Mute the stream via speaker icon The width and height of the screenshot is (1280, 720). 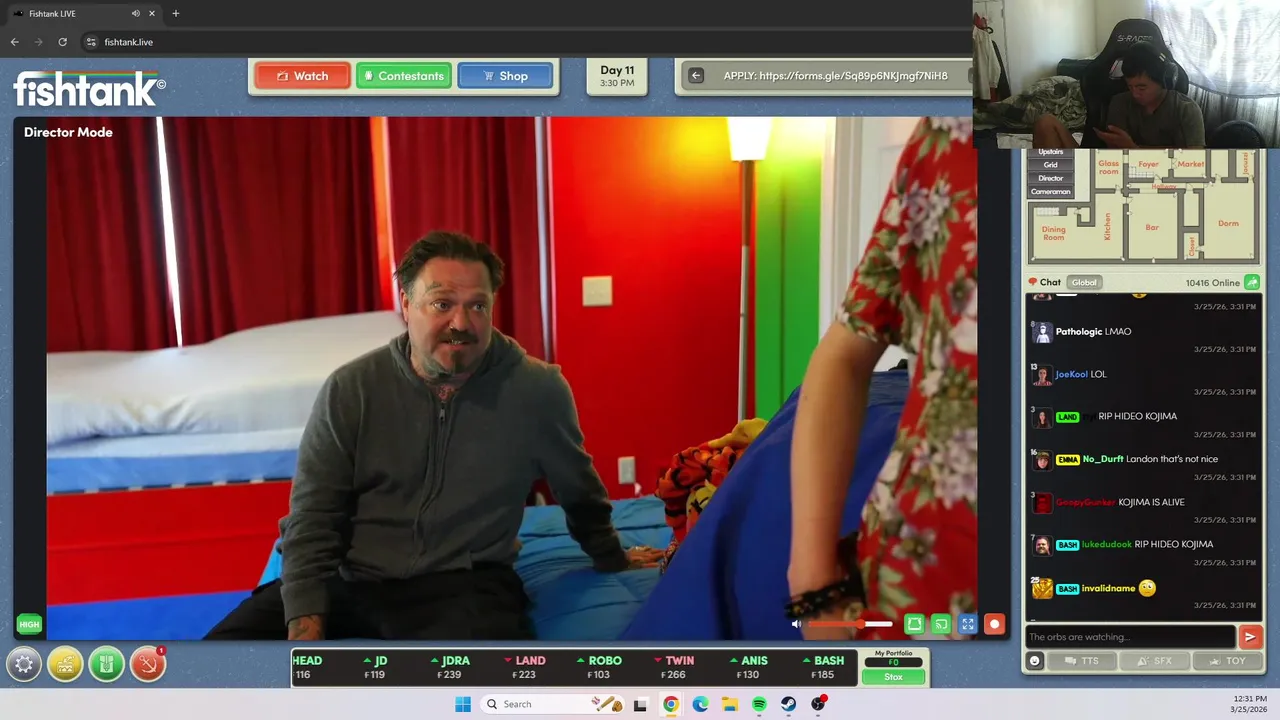click(796, 624)
